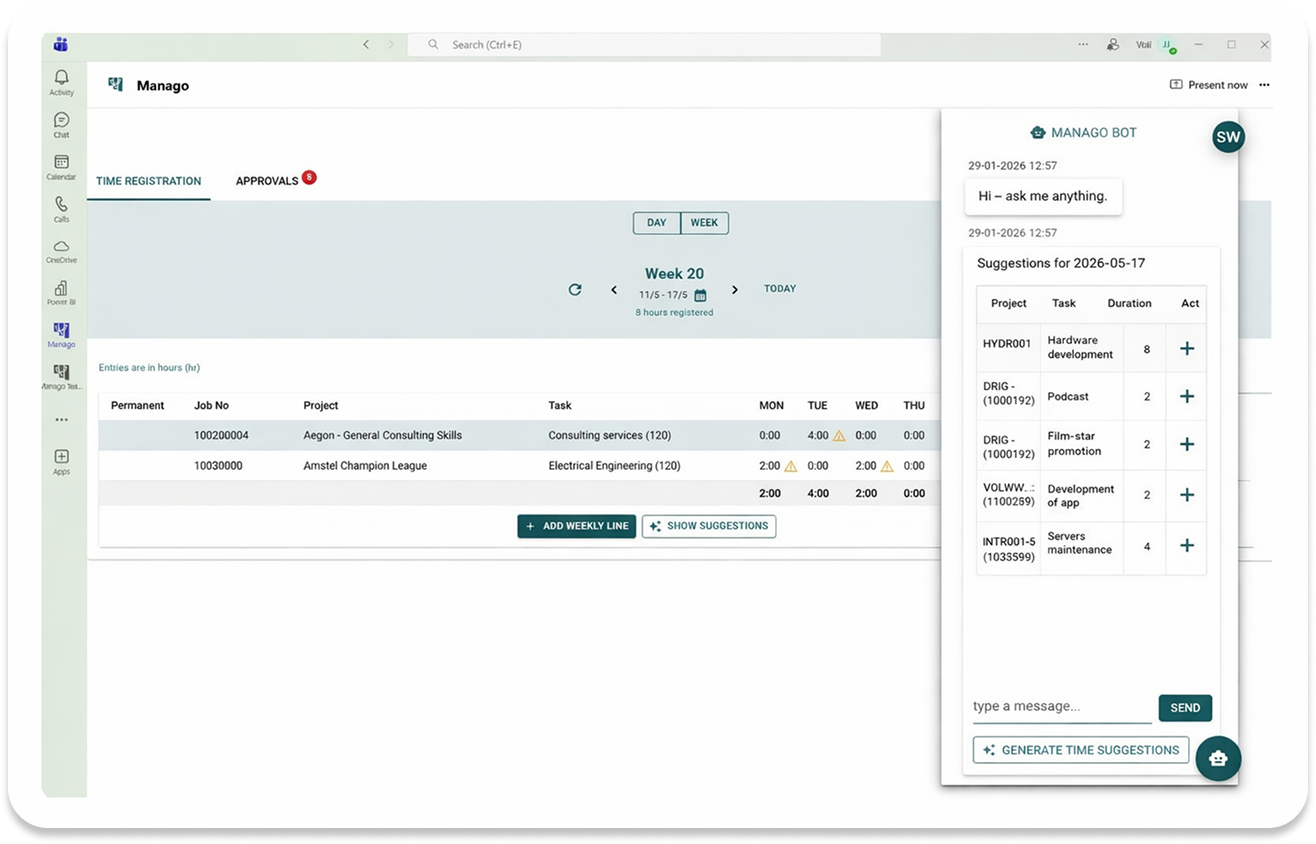Image resolution: width=1316 pixels, height=844 pixels.
Task: Switch to DAY view
Action: [x=657, y=223]
